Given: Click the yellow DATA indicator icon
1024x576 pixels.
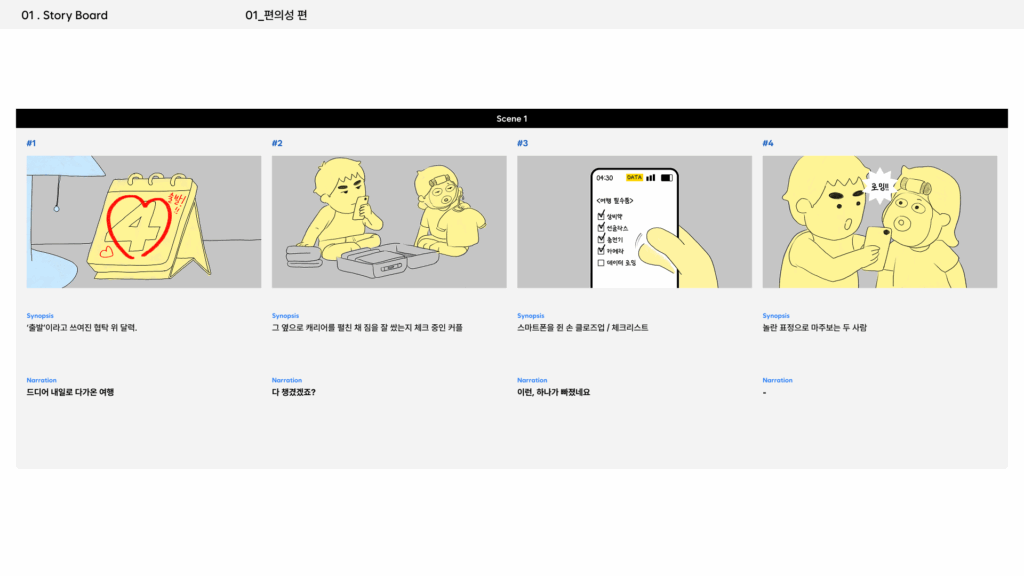Looking at the screenshot, I should pos(634,178).
